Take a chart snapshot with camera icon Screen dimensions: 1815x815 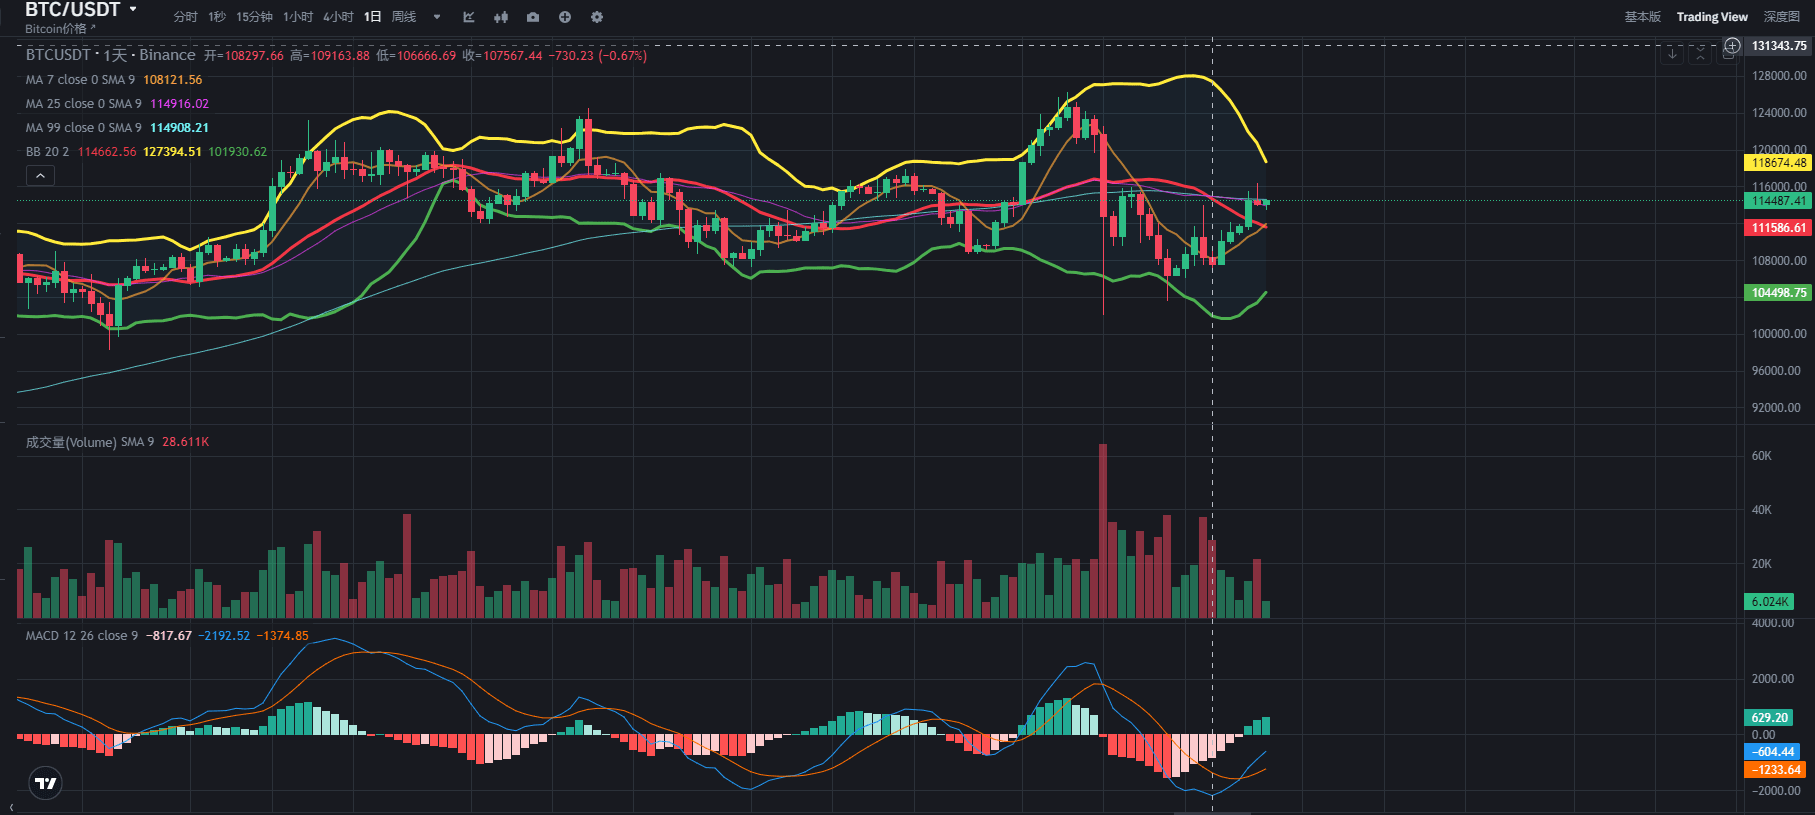(x=533, y=17)
